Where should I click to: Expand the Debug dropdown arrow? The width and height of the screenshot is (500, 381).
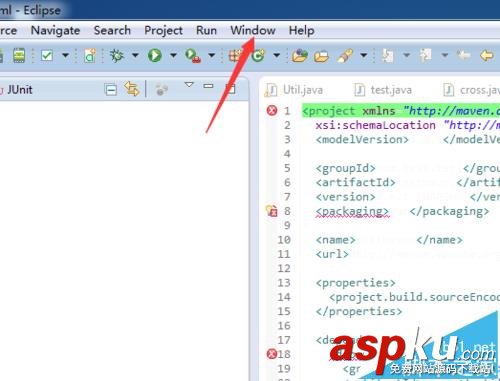point(135,55)
